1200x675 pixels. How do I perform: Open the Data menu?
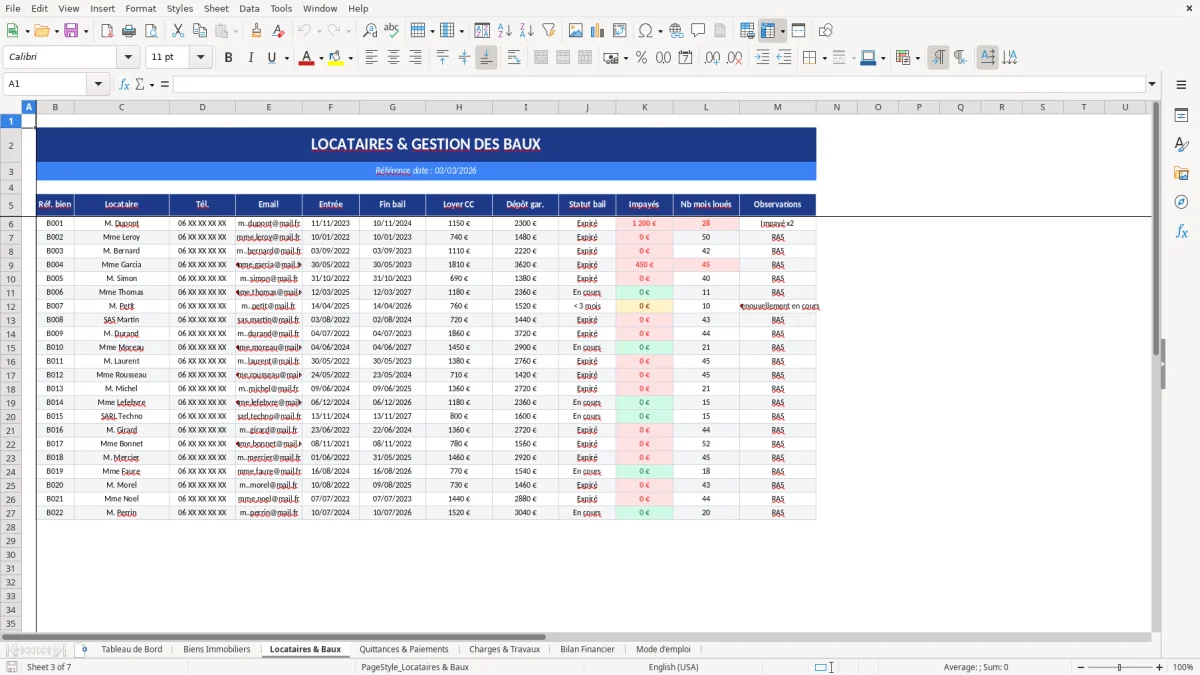point(248,8)
